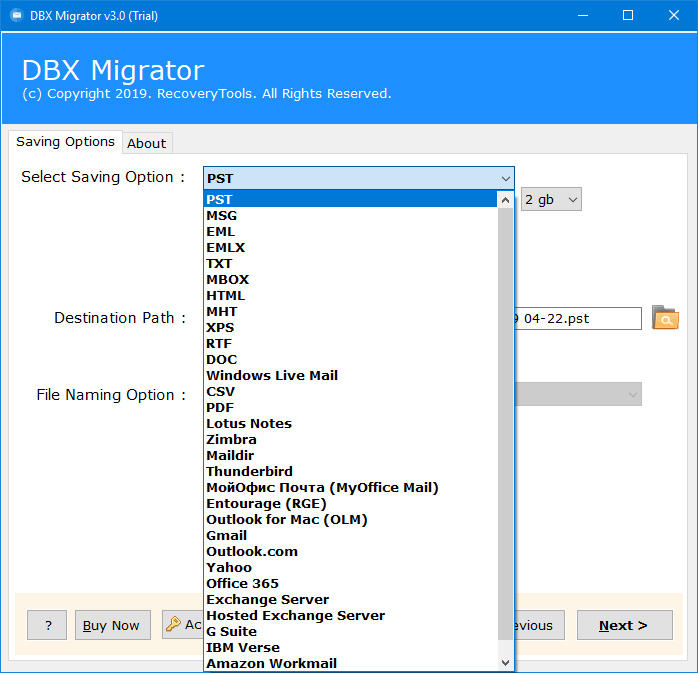Viewport: 698px width, 673px height.
Task: Click the Previous button
Action: click(x=539, y=625)
